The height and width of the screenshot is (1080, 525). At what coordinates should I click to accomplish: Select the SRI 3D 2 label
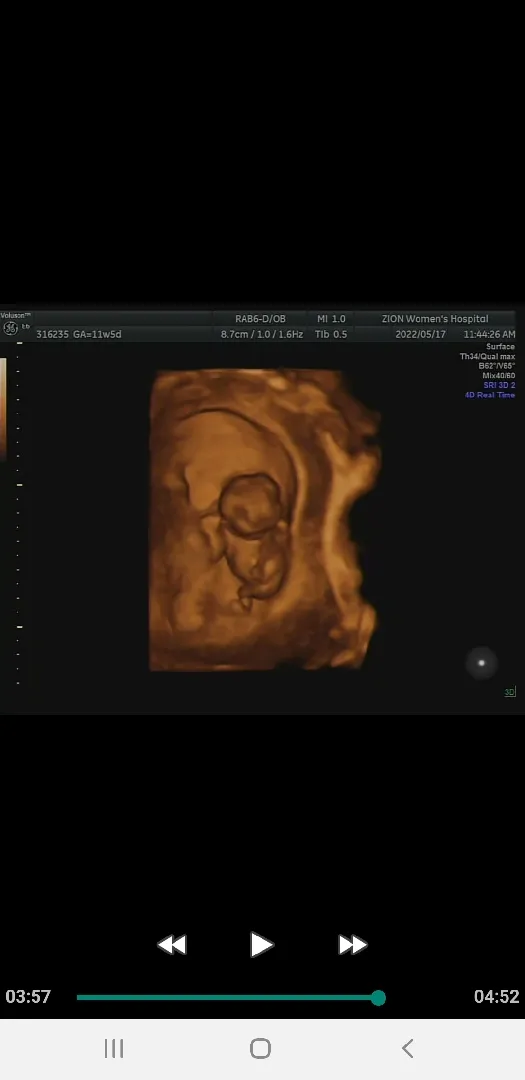pos(499,386)
